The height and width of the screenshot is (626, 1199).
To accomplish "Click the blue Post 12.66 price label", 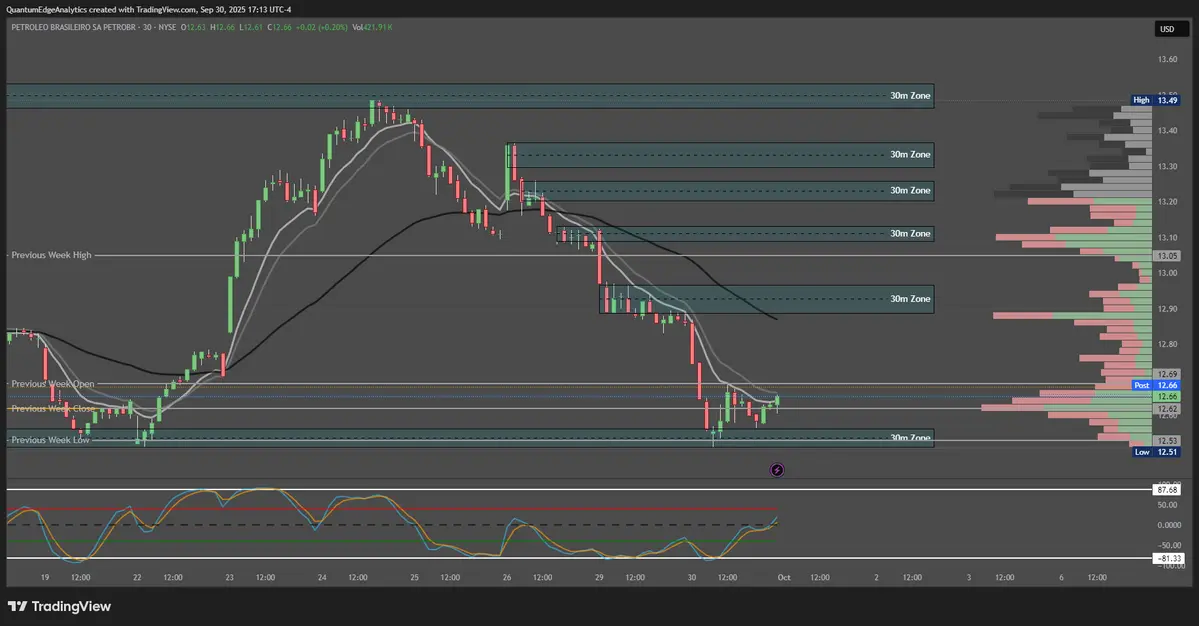I will [x=1155, y=385].
